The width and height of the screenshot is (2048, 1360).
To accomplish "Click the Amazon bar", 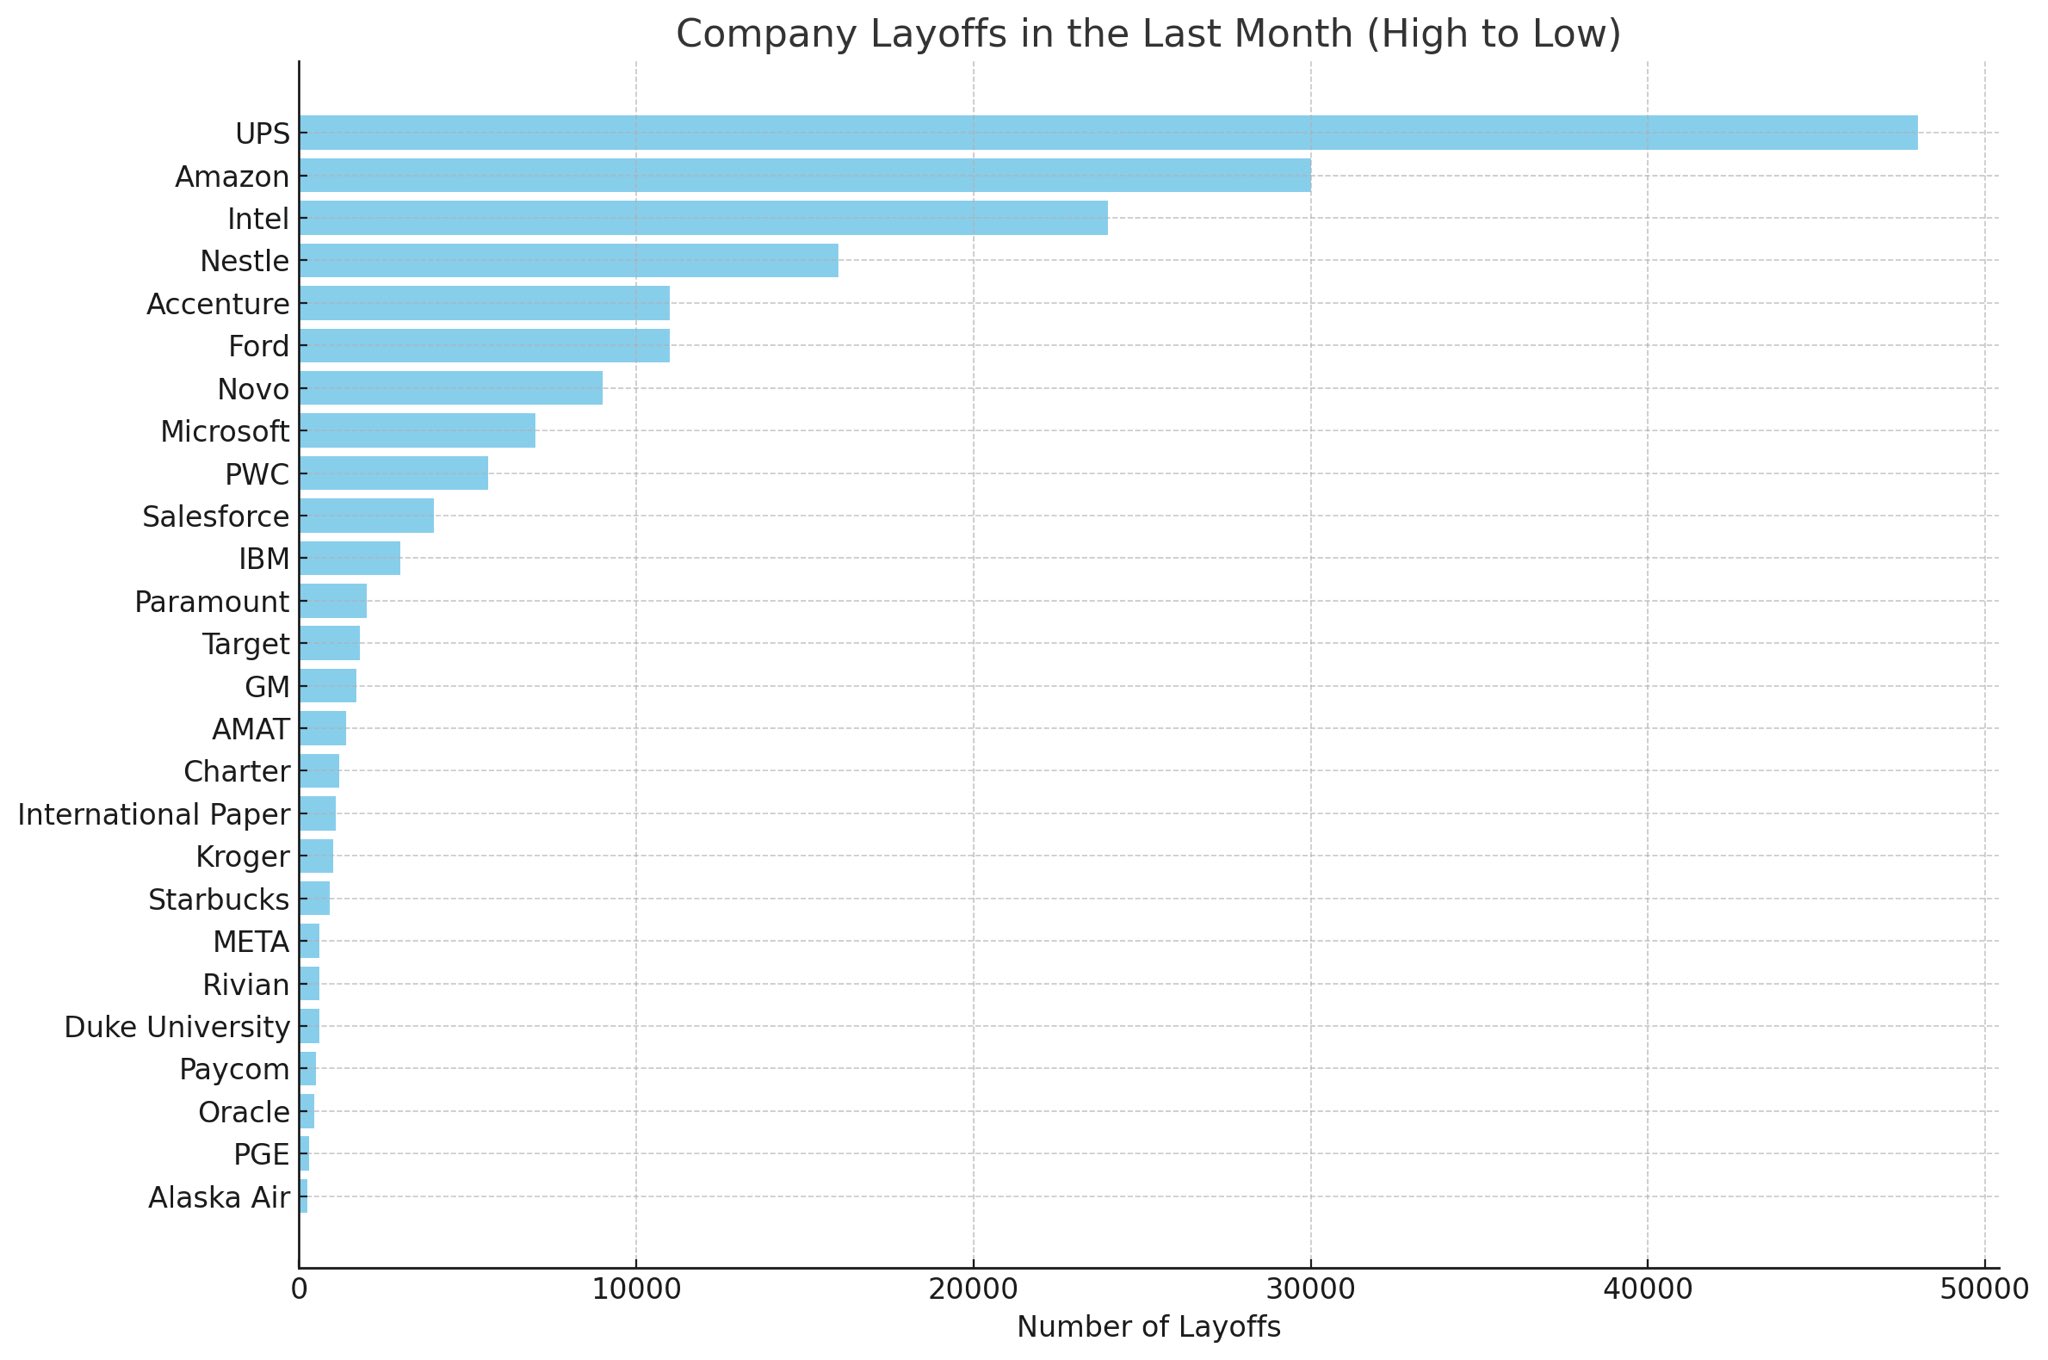I will (x=804, y=176).
